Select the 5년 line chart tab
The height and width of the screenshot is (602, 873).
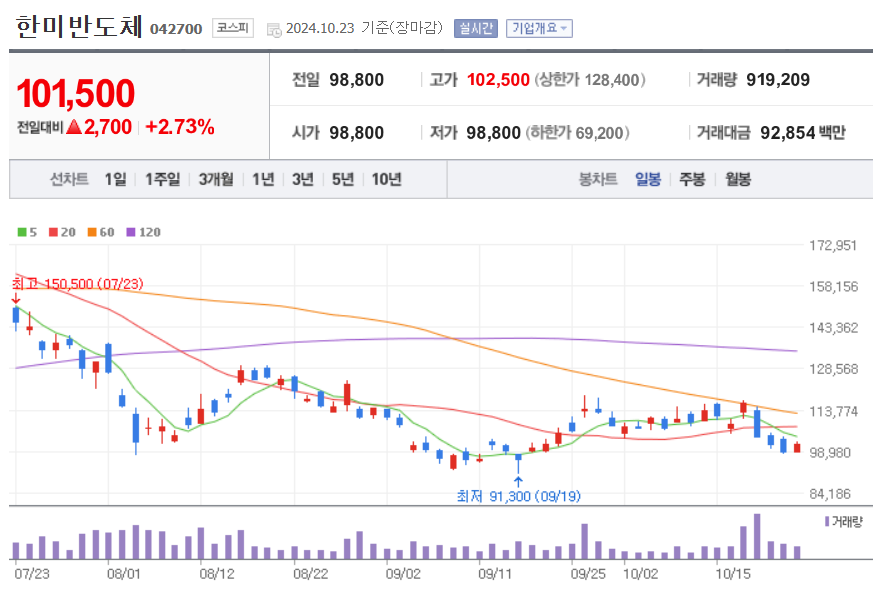pos(343,179)
